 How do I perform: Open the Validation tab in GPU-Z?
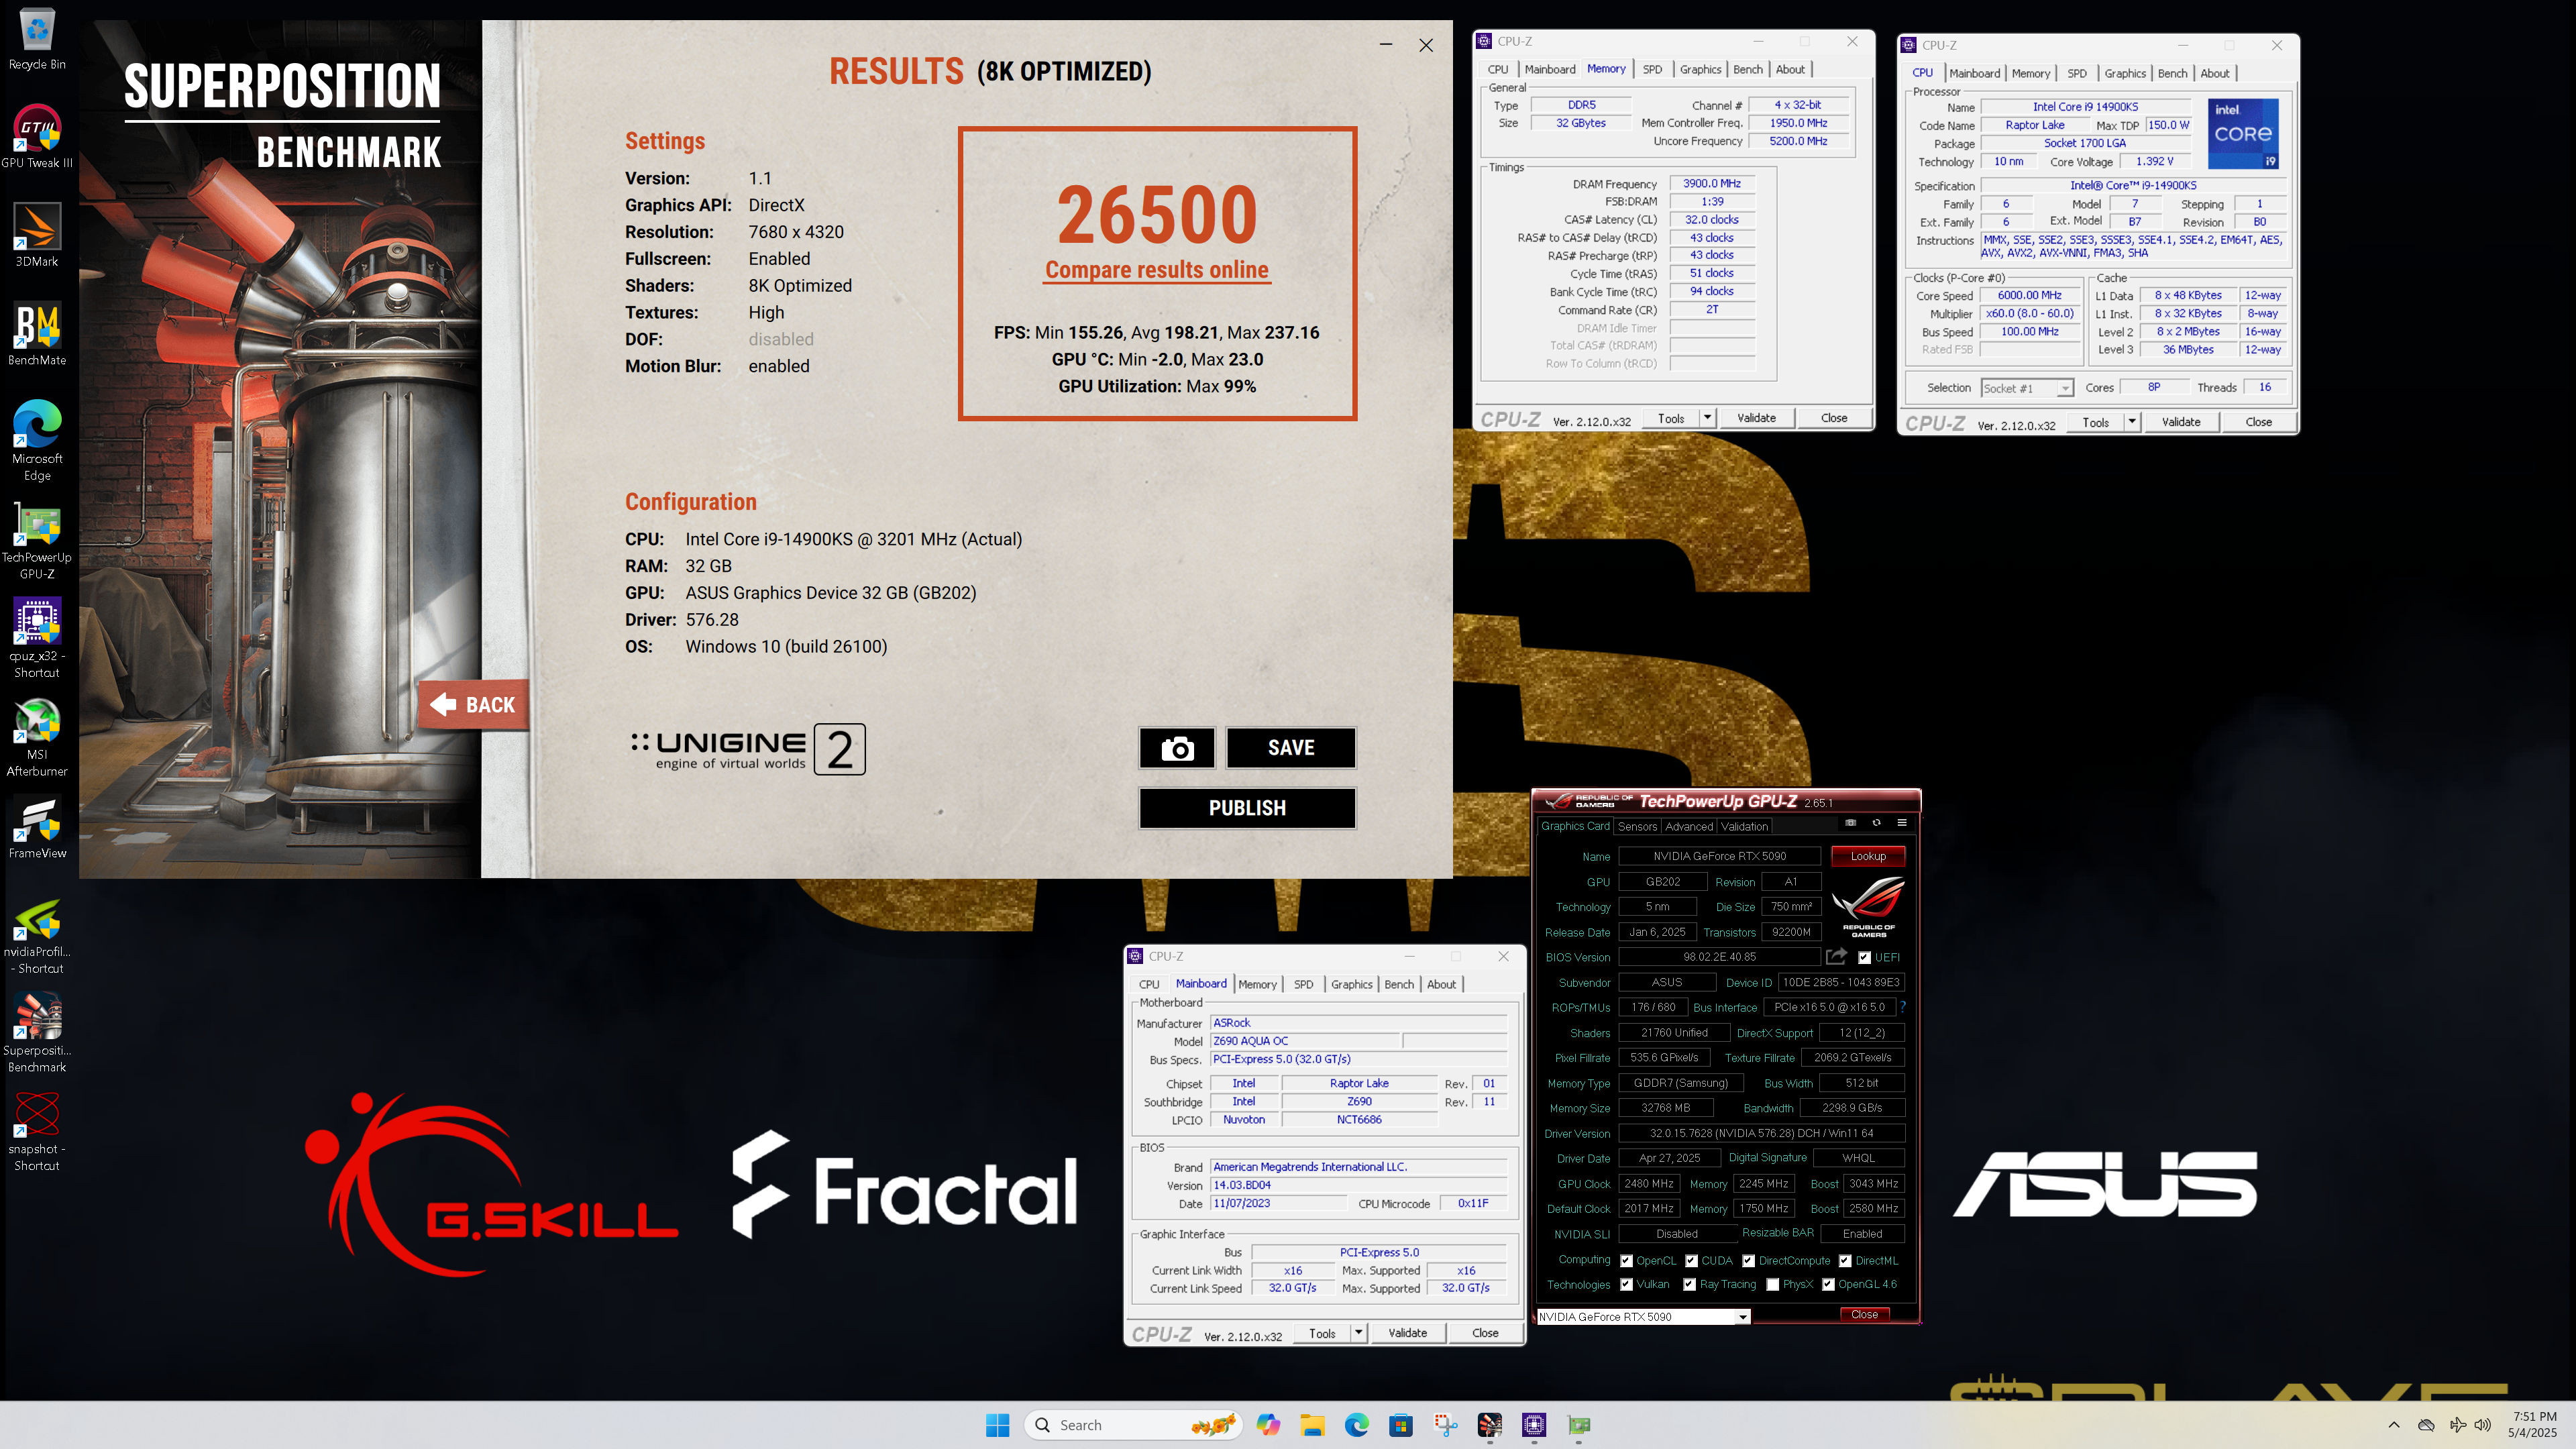click(x=1744, y=826)
